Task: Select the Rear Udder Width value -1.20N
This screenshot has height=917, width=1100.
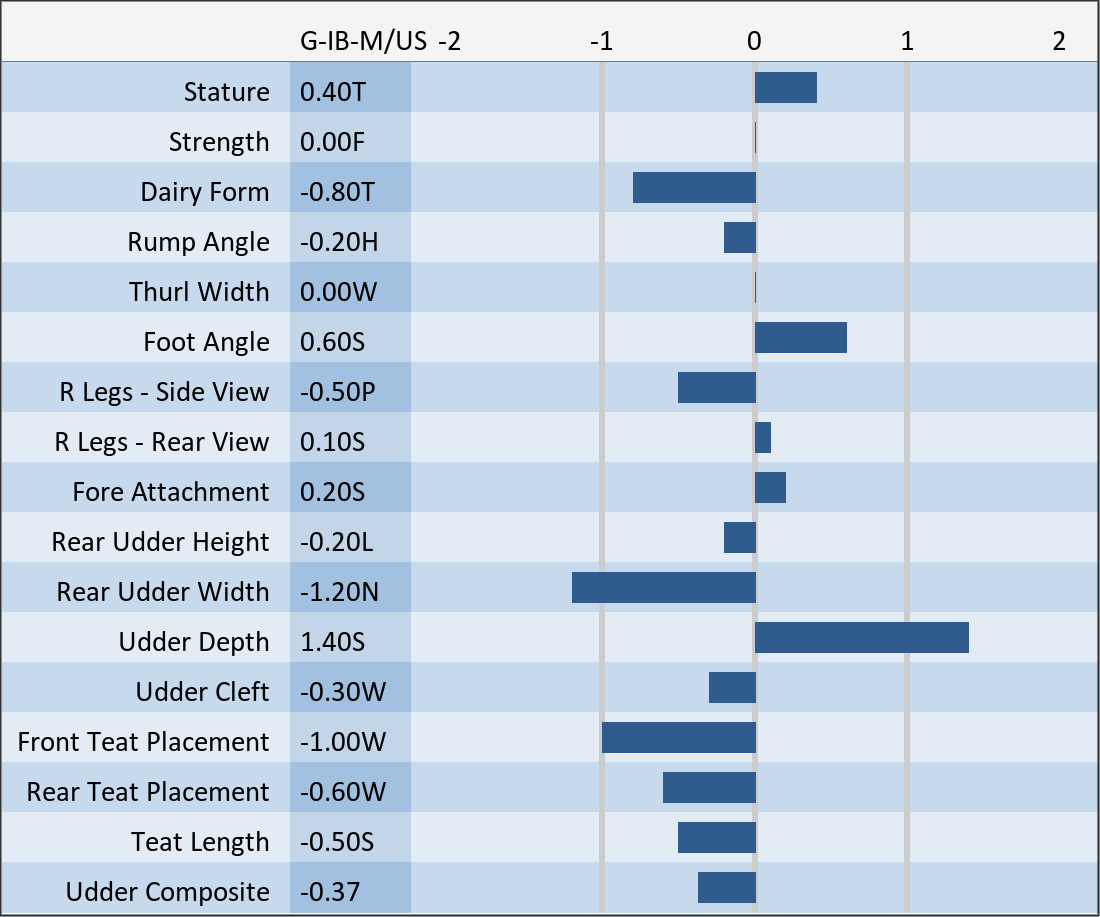Action: tap(339, 592)
